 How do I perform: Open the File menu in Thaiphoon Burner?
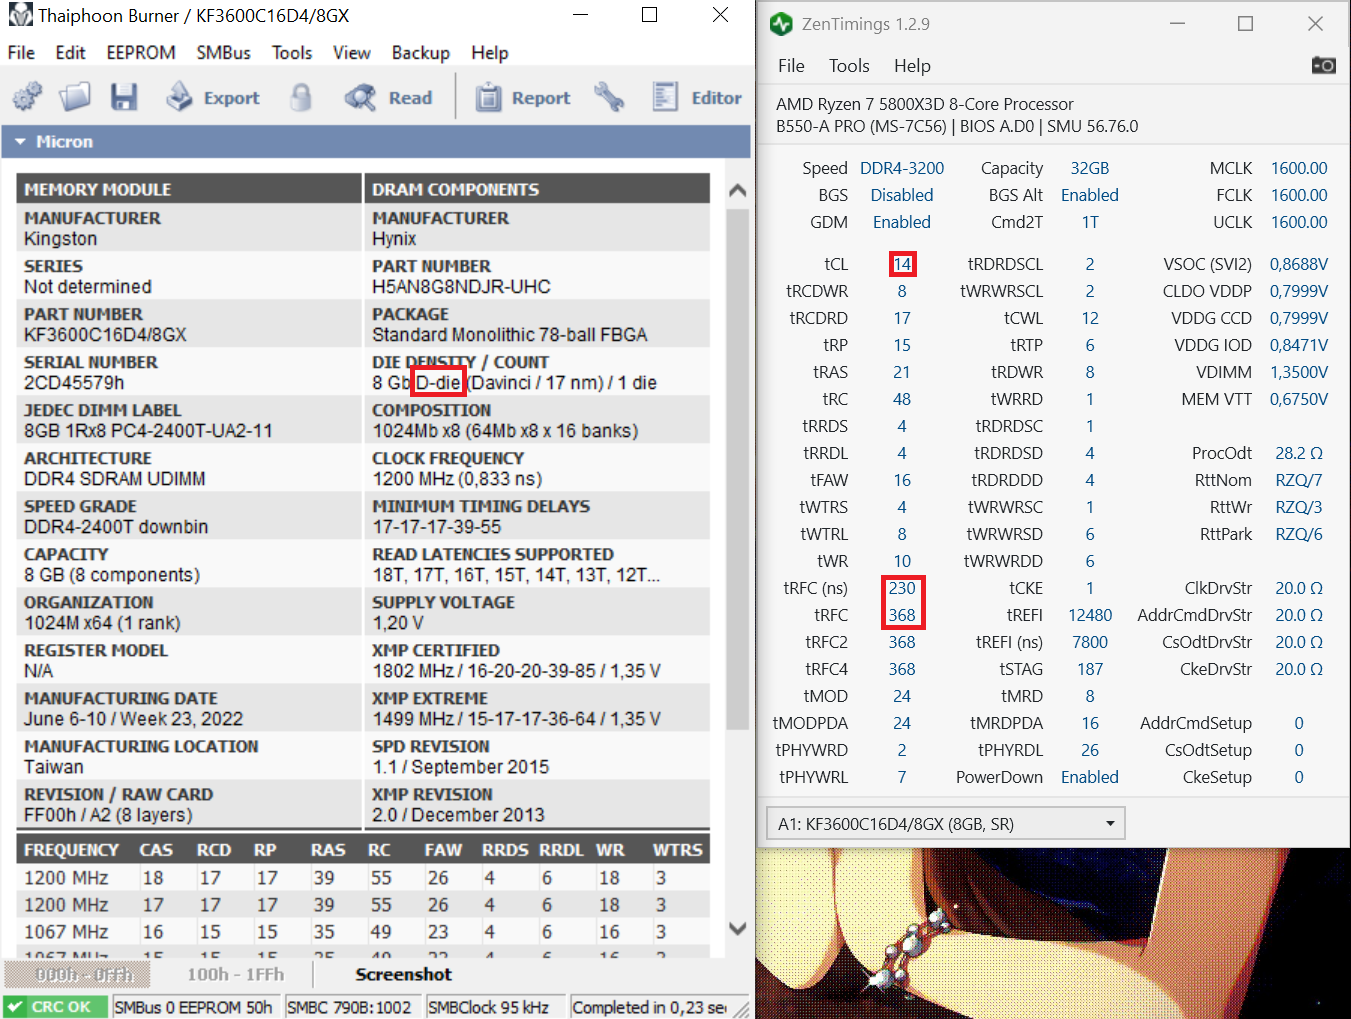coord(21,53)
